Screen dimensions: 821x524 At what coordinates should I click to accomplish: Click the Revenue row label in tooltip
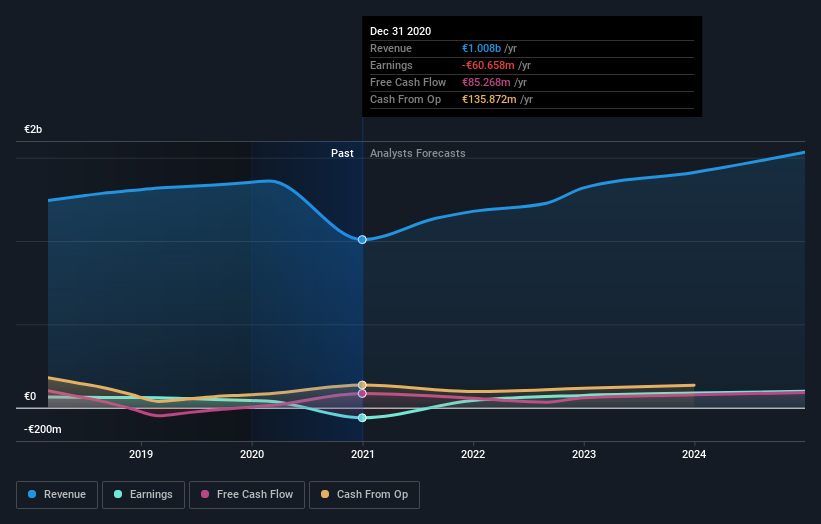coord(391,48)
